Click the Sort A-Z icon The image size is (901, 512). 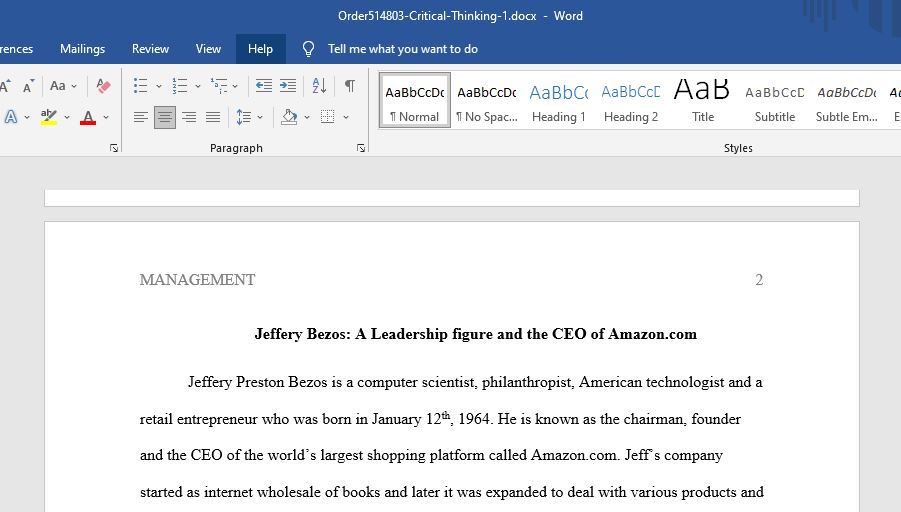[319, 86]
